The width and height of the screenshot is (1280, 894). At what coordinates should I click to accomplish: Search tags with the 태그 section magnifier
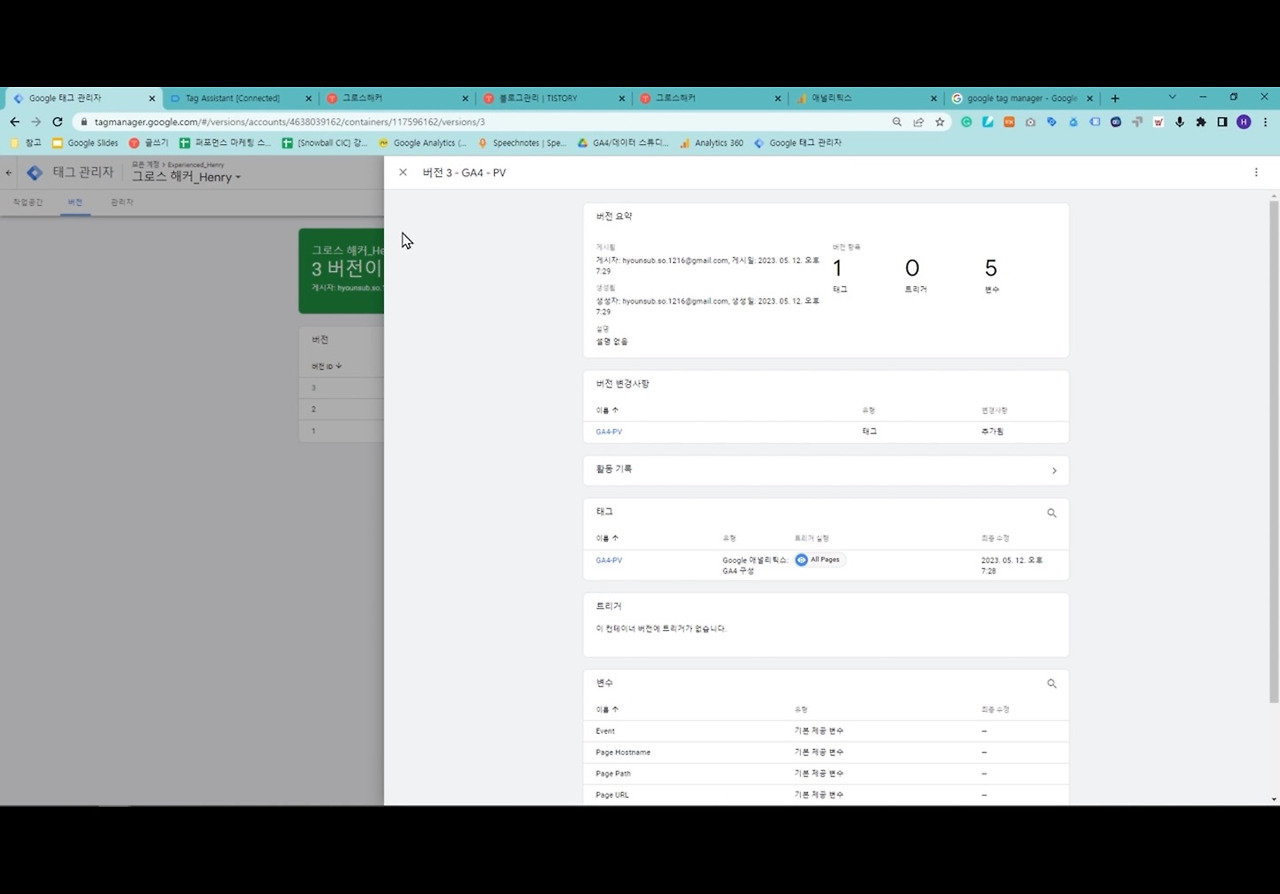pyautogui.click(x=1052, y=512)
